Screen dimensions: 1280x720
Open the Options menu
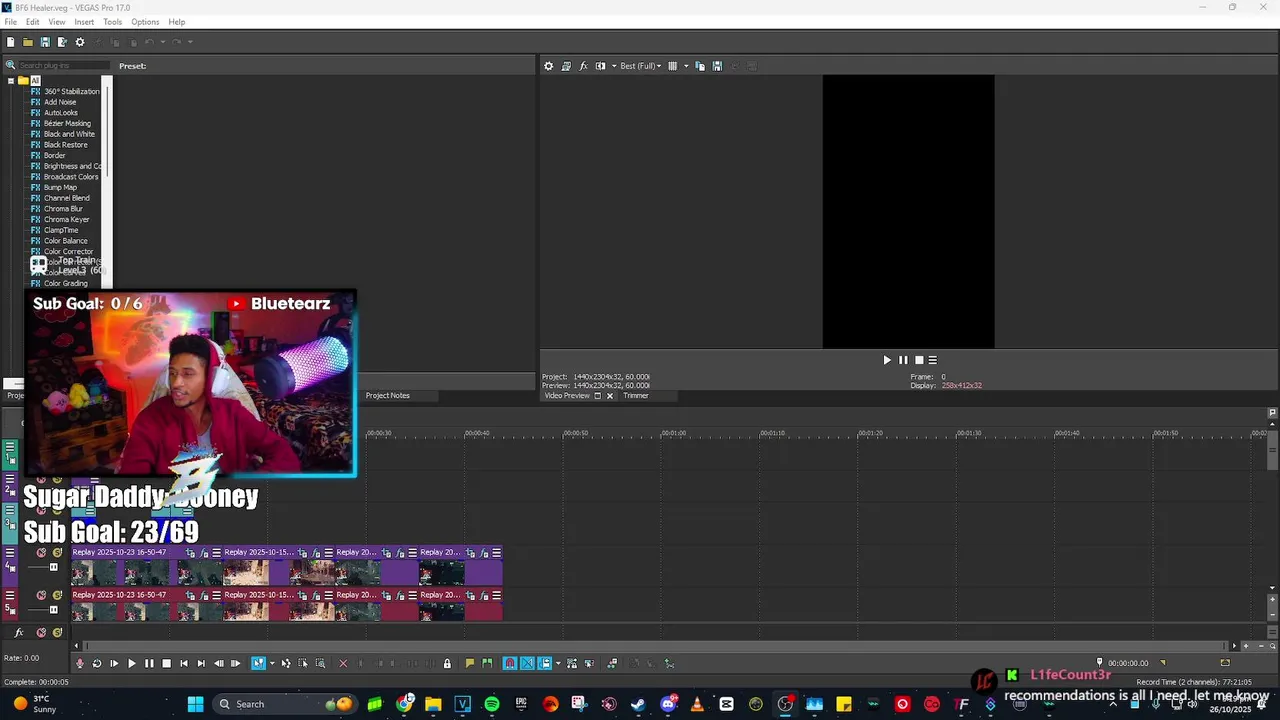coord(145,22)
